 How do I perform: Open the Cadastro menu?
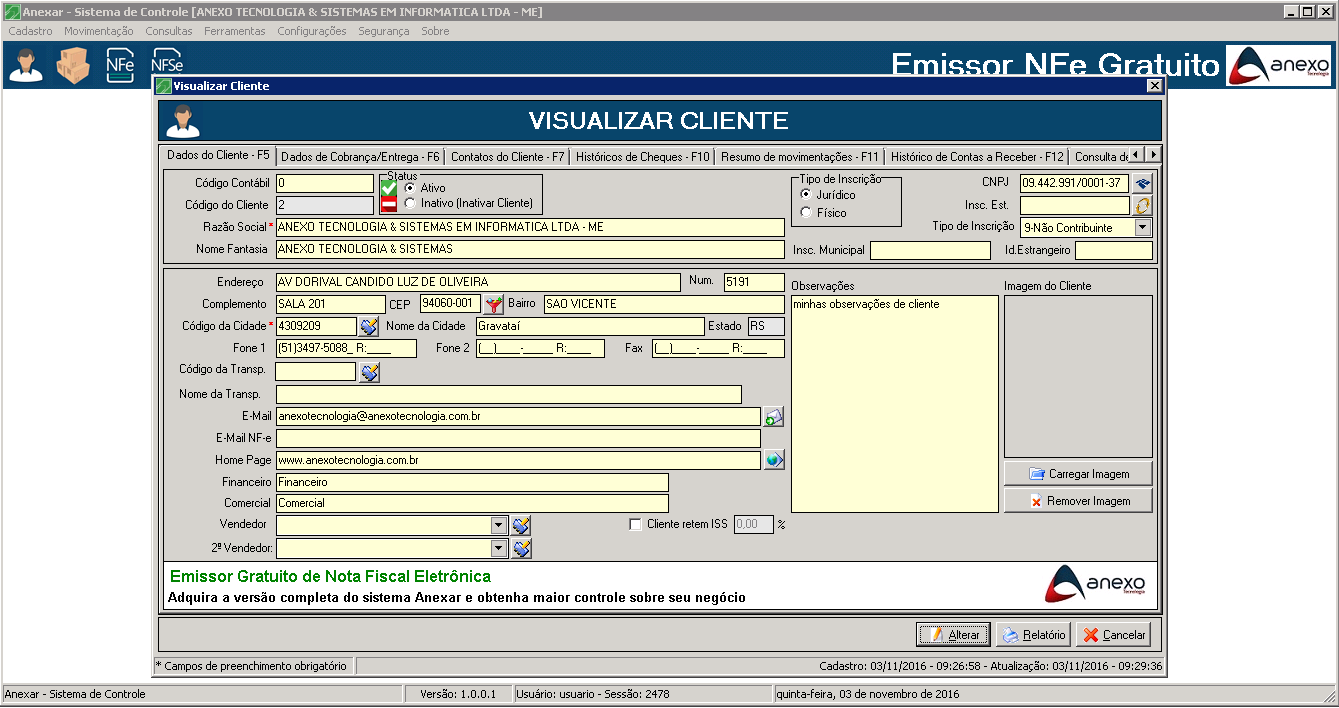point(30,31)
